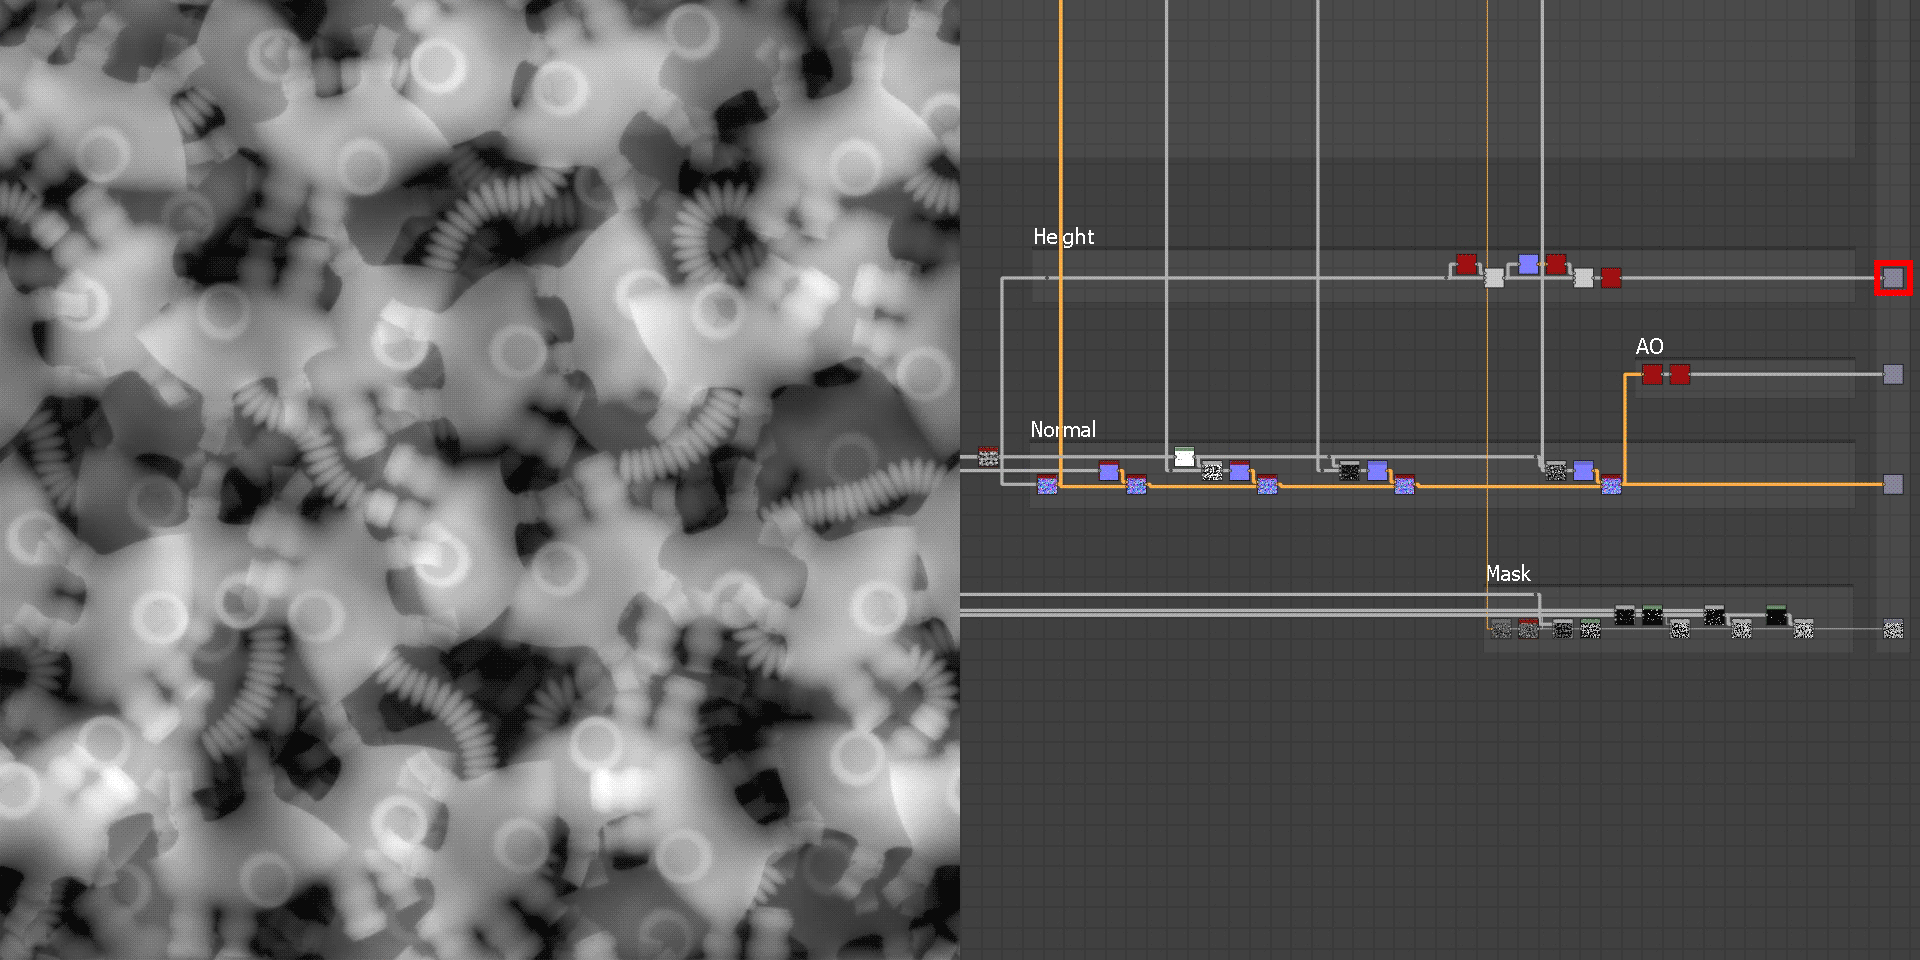Click the Normal frame label
1920x960 pixels.
pyautogui.click(x=1063, y=429)
